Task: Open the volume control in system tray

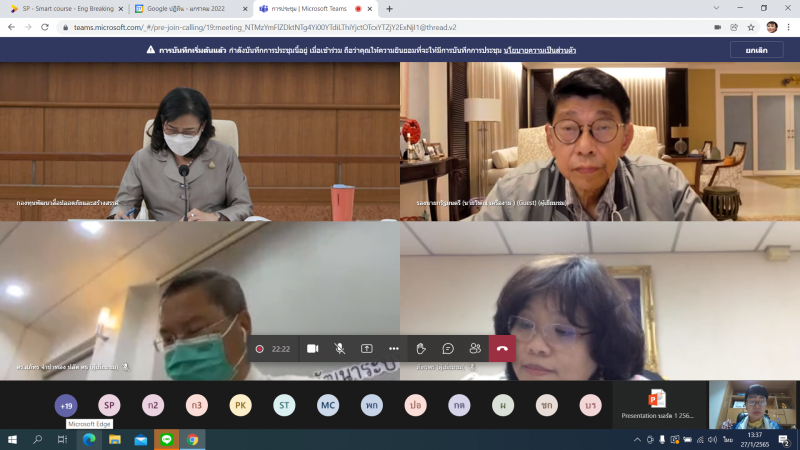Action: click(x=712, y=440)
